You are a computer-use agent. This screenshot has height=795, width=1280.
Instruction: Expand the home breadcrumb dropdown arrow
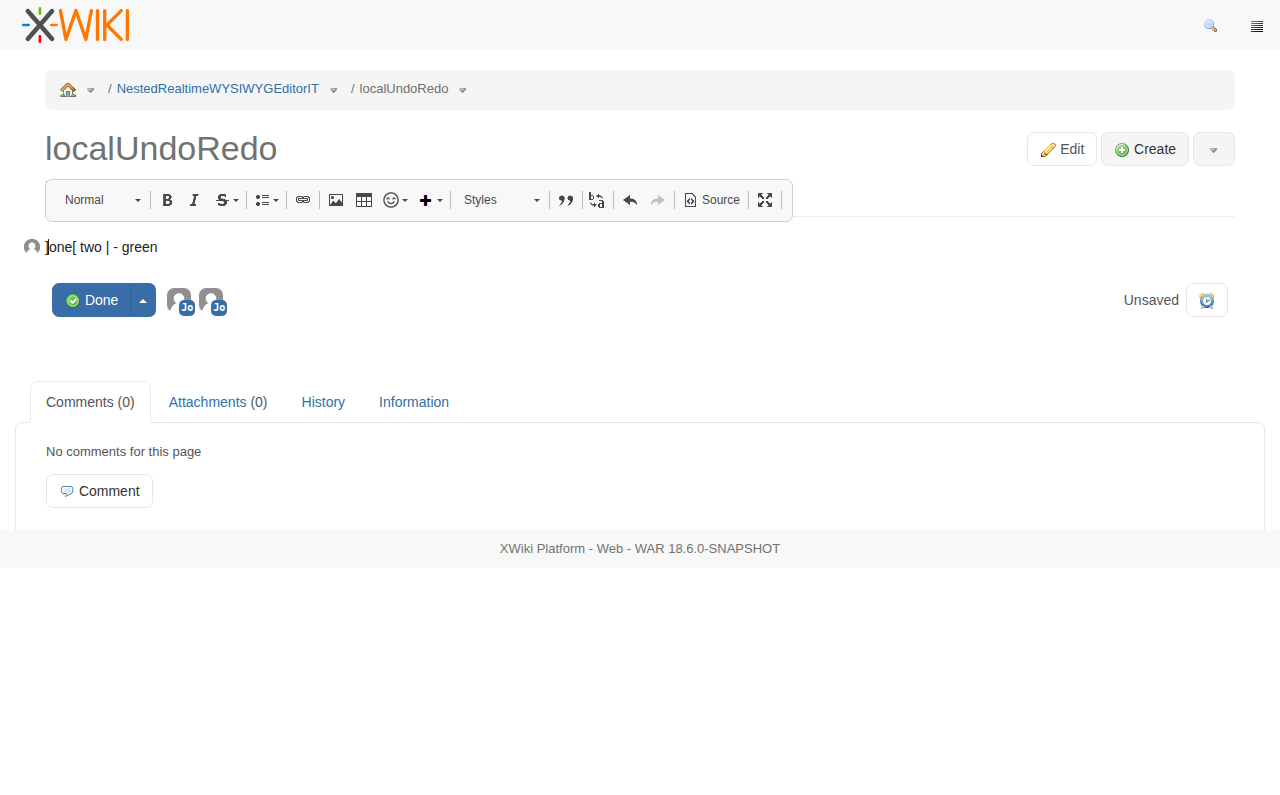91,90
